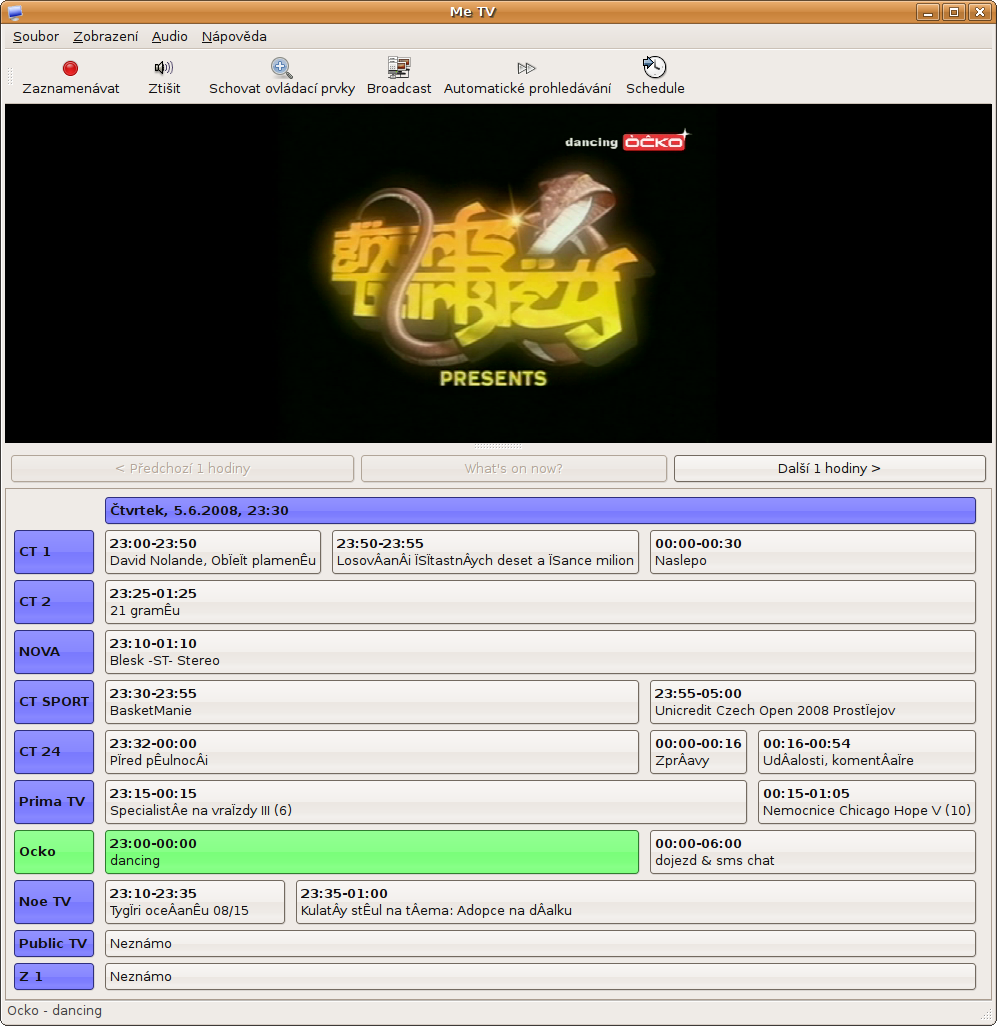Switch to channel Public TV
This screenshot has width=997, height=1026.
coord(54,944)
